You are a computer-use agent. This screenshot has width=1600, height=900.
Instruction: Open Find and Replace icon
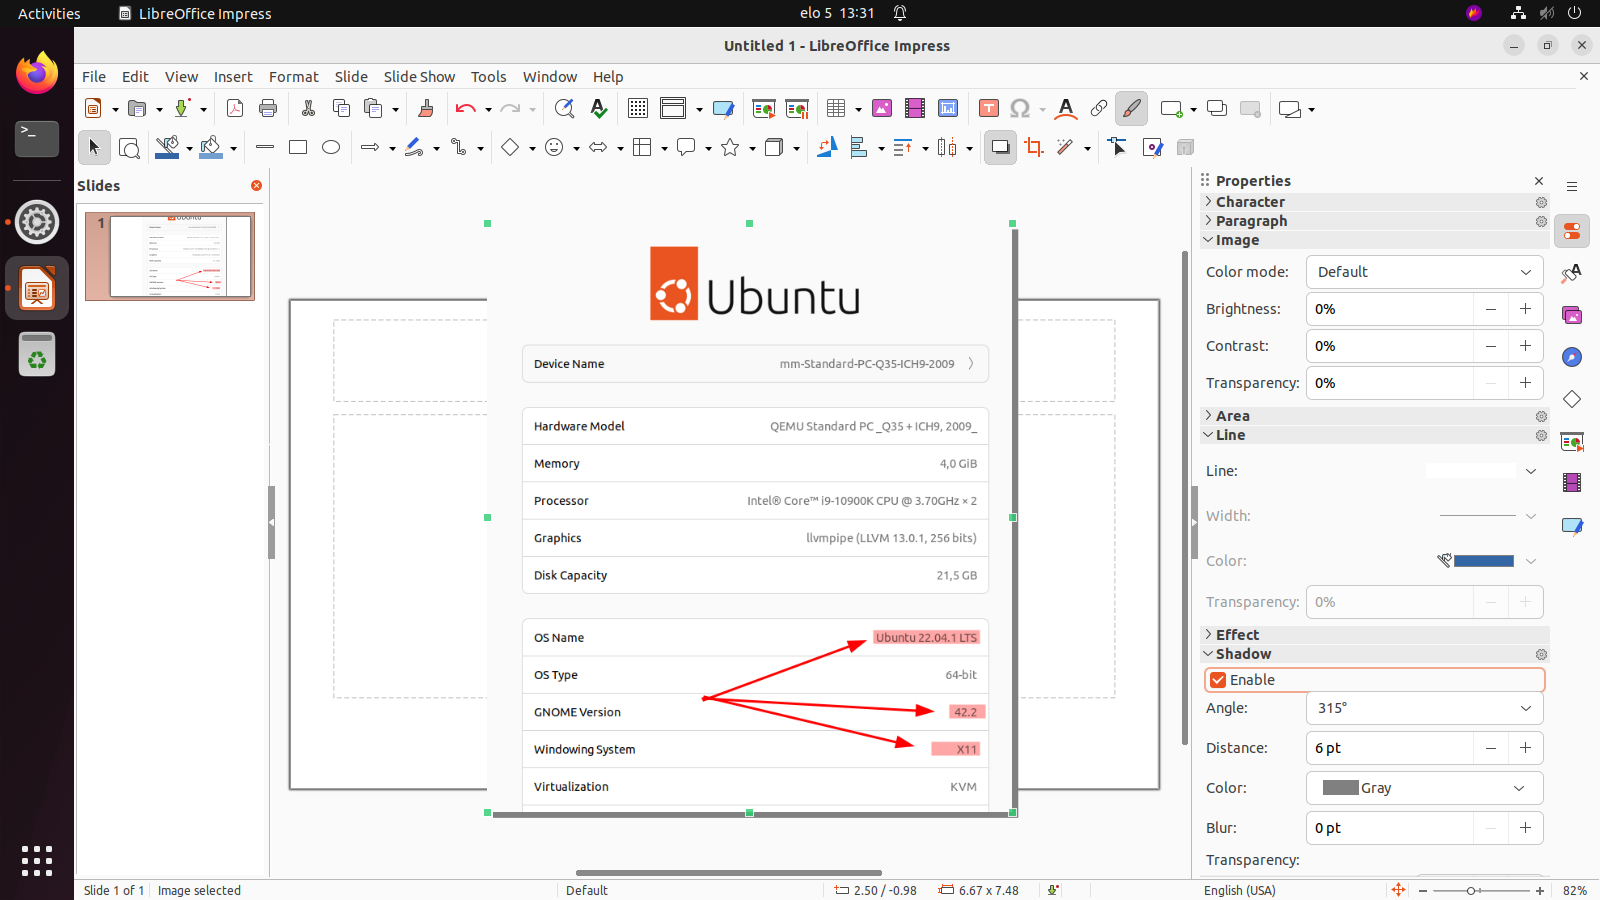tap(564, 109)
